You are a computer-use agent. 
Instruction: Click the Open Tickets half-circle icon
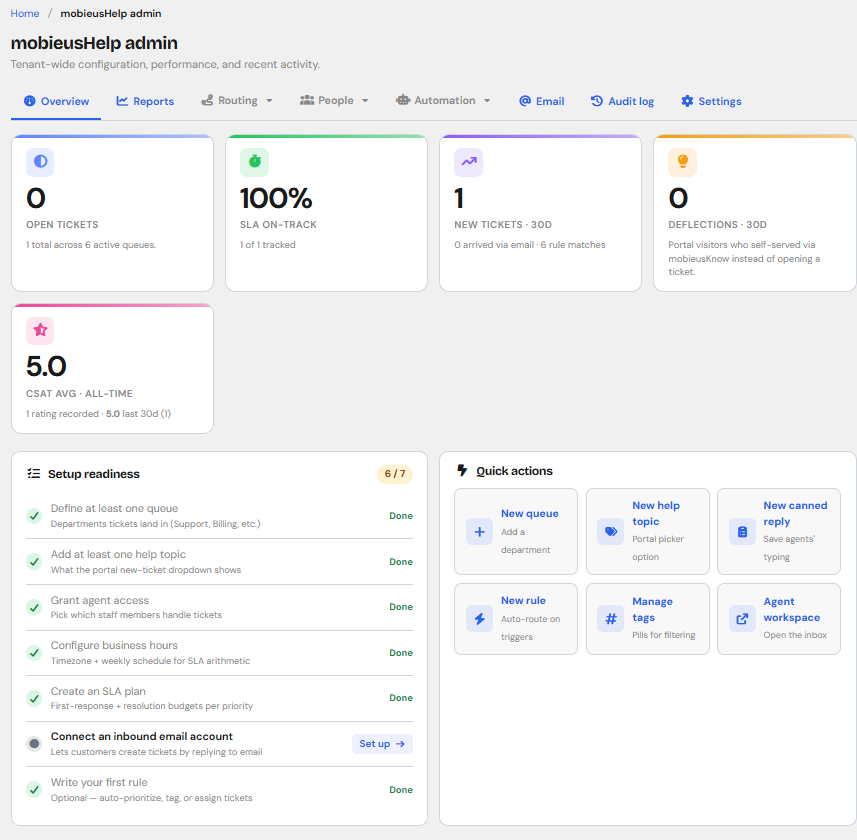(x=40, y=162)
